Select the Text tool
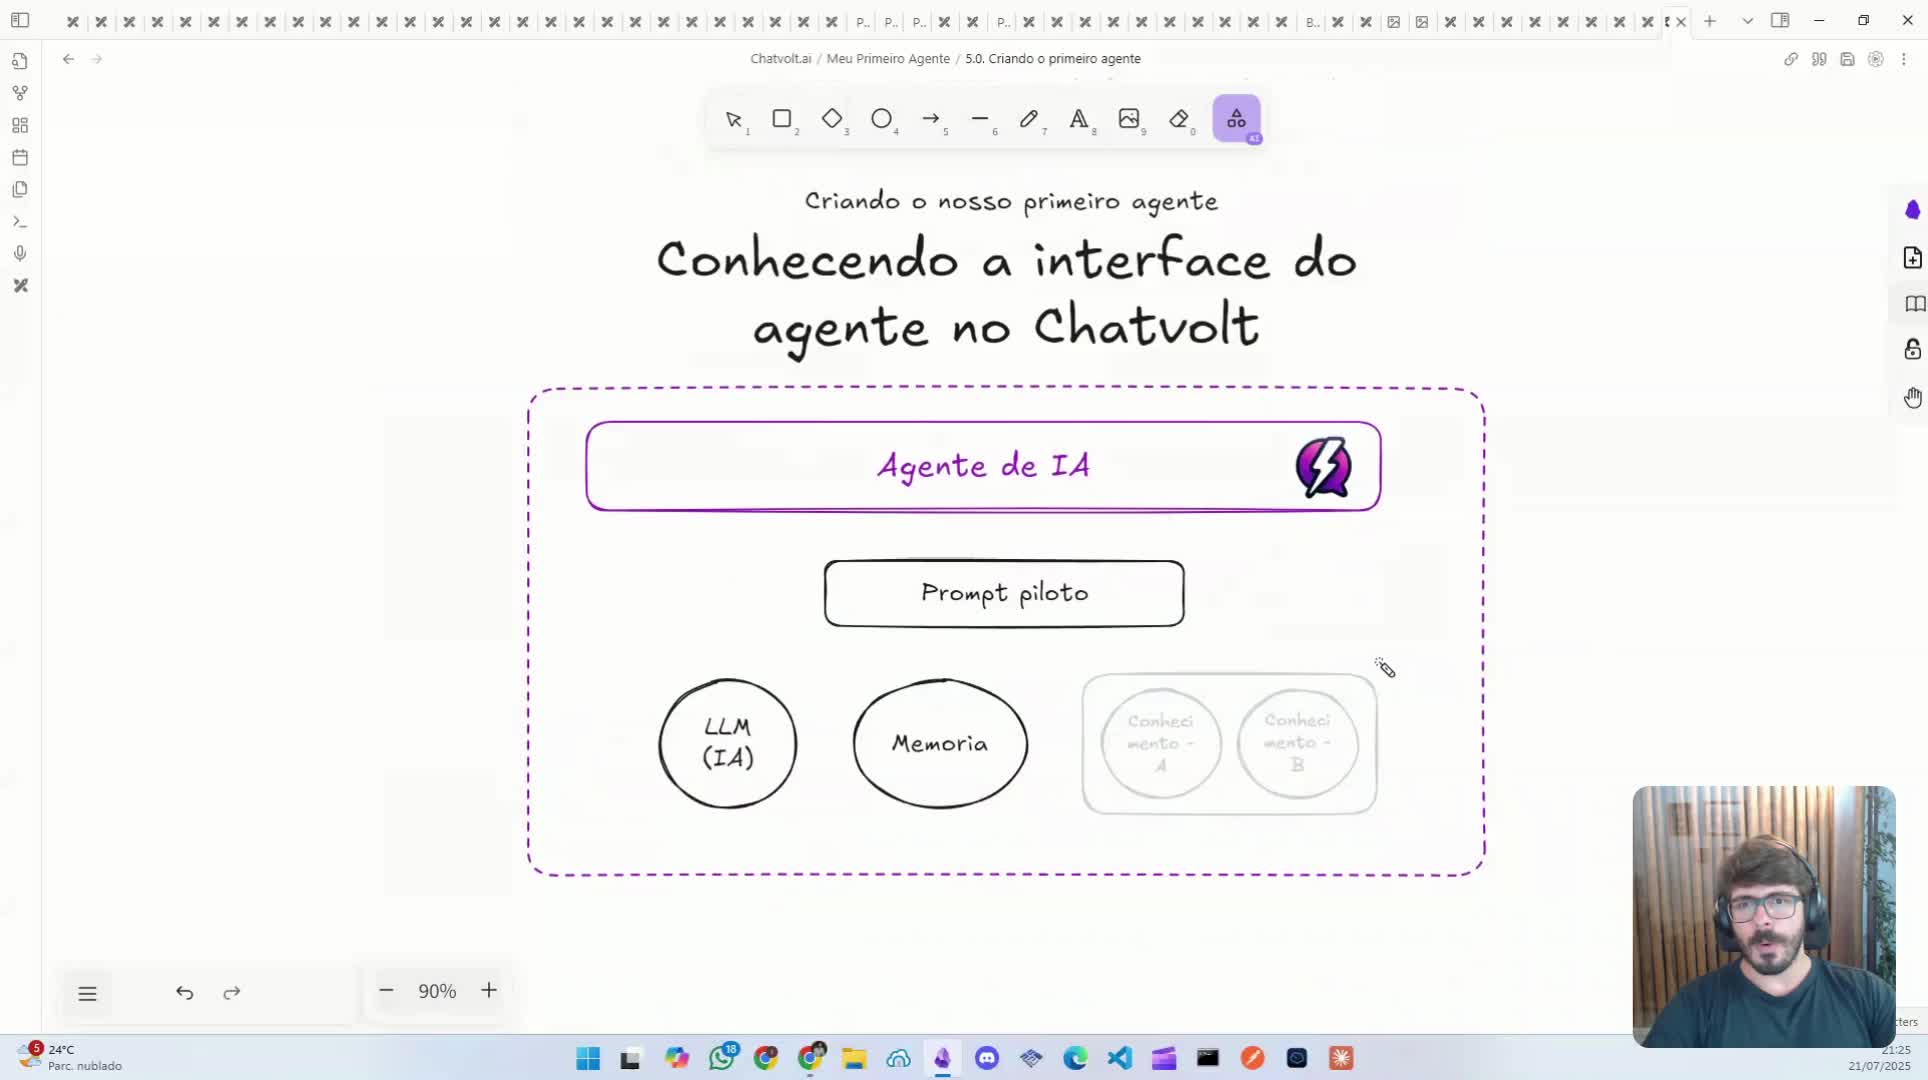This screenshot has width=1928, height=1080. tap(1080, 120)
